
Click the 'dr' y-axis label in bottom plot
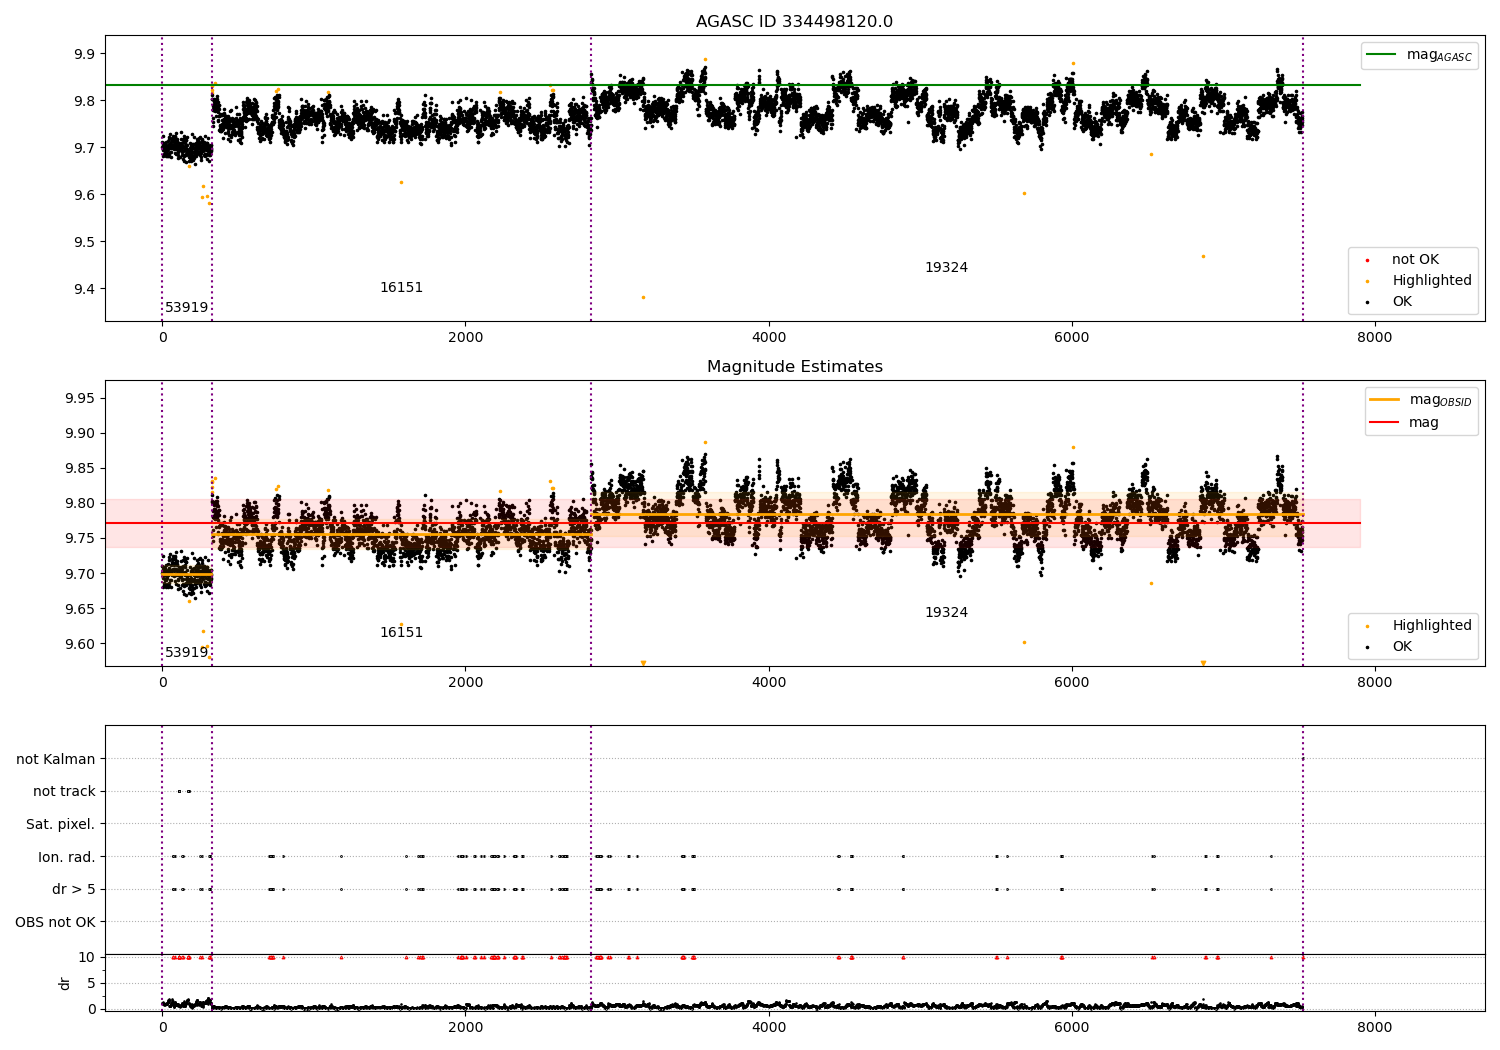[x=65, y=984]
